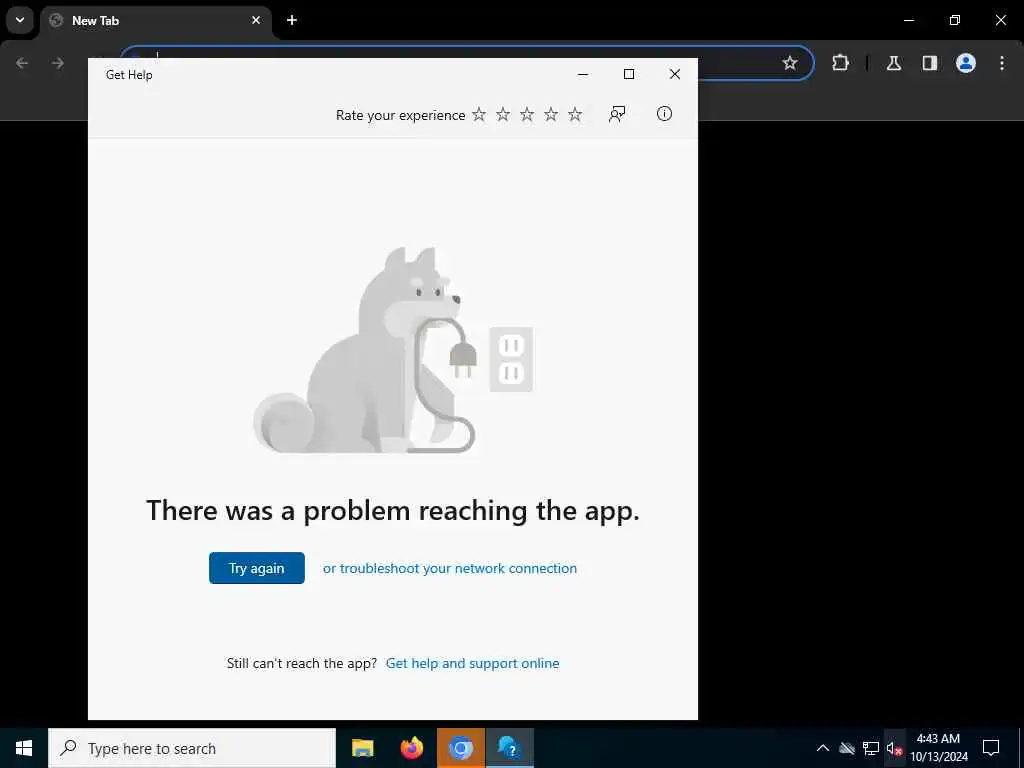This screenshot has width=1024, height=768.
Task: Rate experience with the fourth star
Action: coord(551,115)
